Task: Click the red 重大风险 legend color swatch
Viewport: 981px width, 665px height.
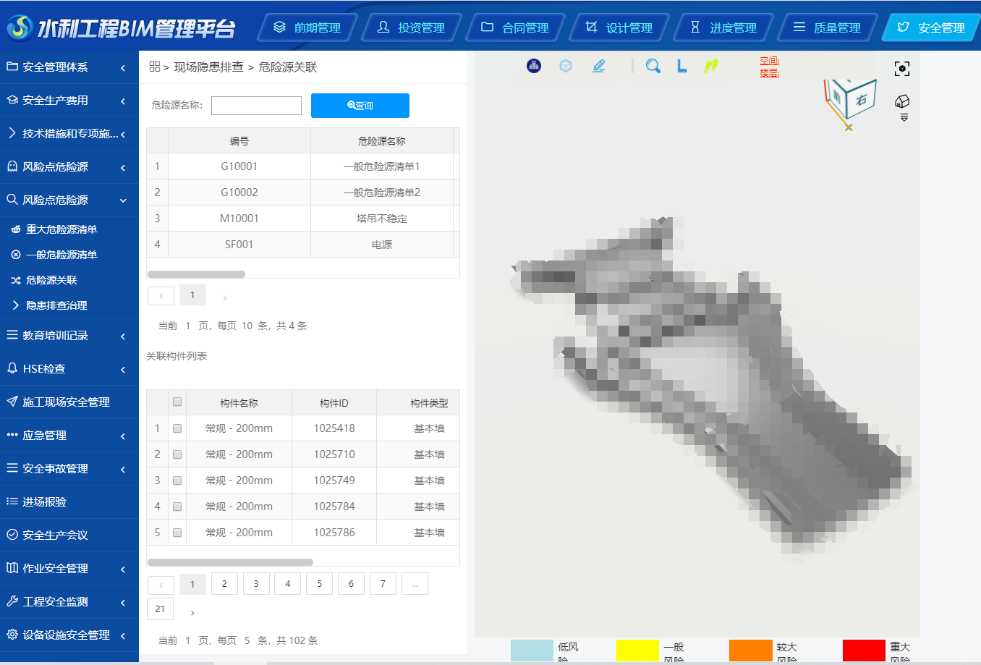Action: coord(863,651)
